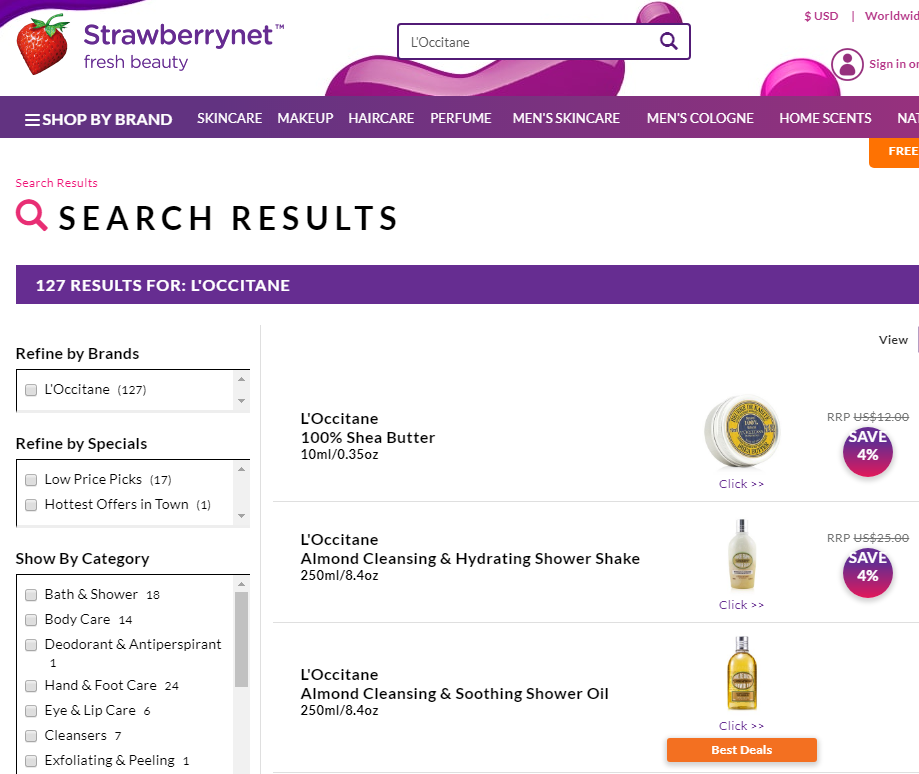Open the $ USD currency selector

click(821, 16)
